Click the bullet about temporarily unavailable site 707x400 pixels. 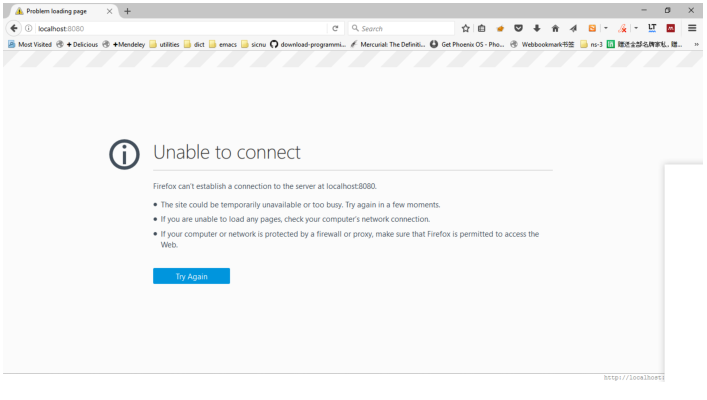(x=300, y=205)
